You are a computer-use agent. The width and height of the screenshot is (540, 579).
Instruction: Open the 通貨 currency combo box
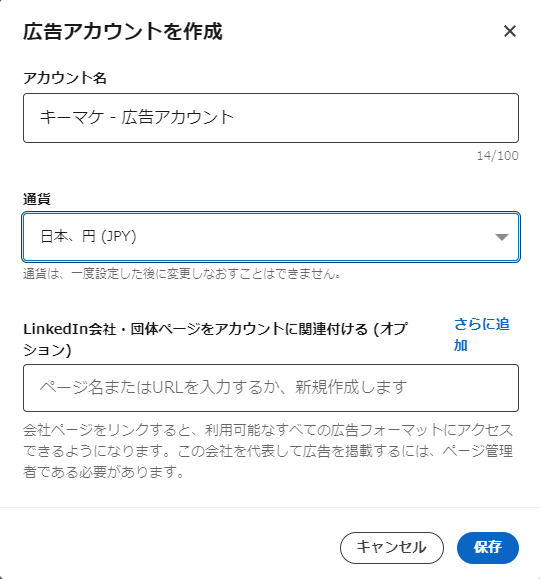tap(271, 237)
